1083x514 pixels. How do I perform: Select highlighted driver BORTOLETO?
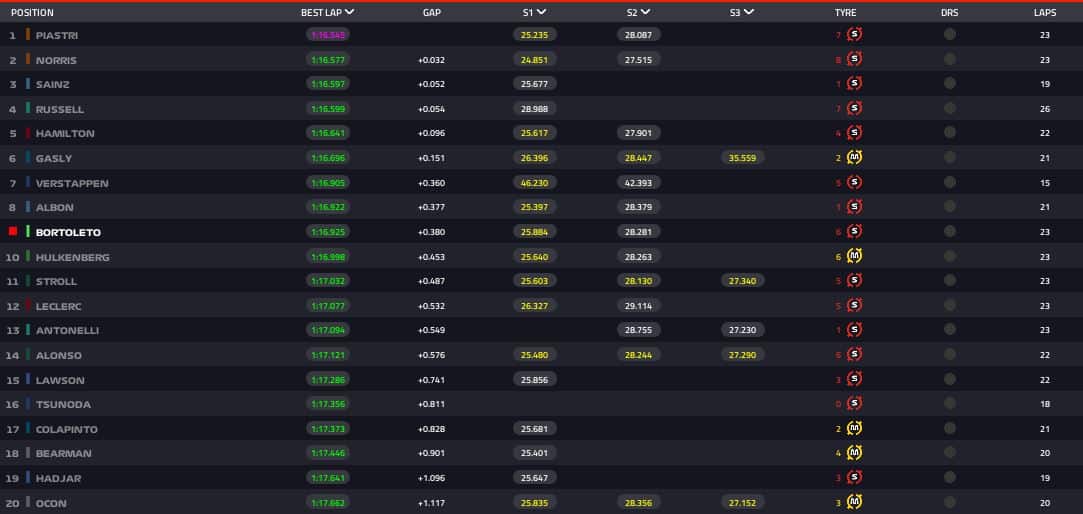pos(68,232)
